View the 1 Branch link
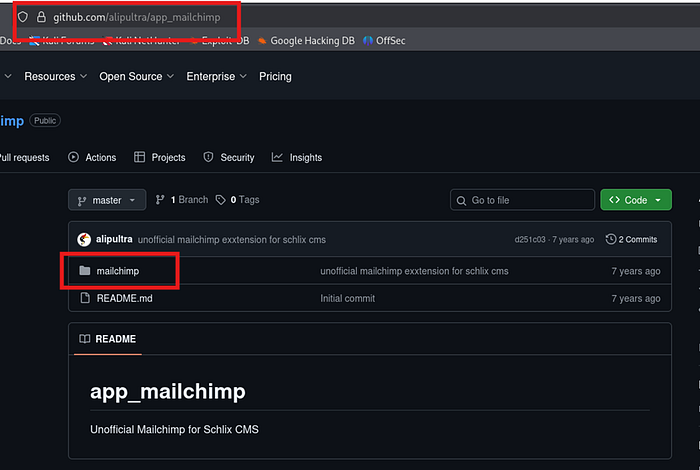The height and width of the screenshot is (470, 700). 182,200
